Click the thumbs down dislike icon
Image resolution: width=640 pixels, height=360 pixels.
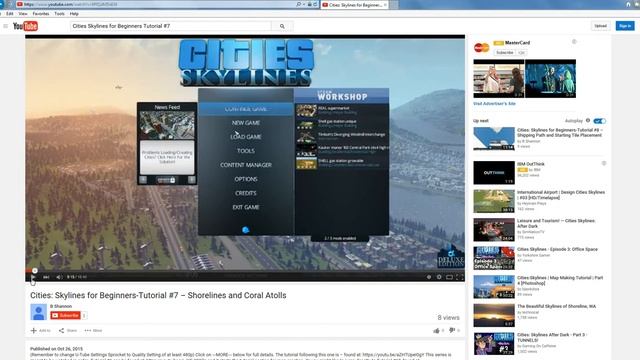(452, 330)
